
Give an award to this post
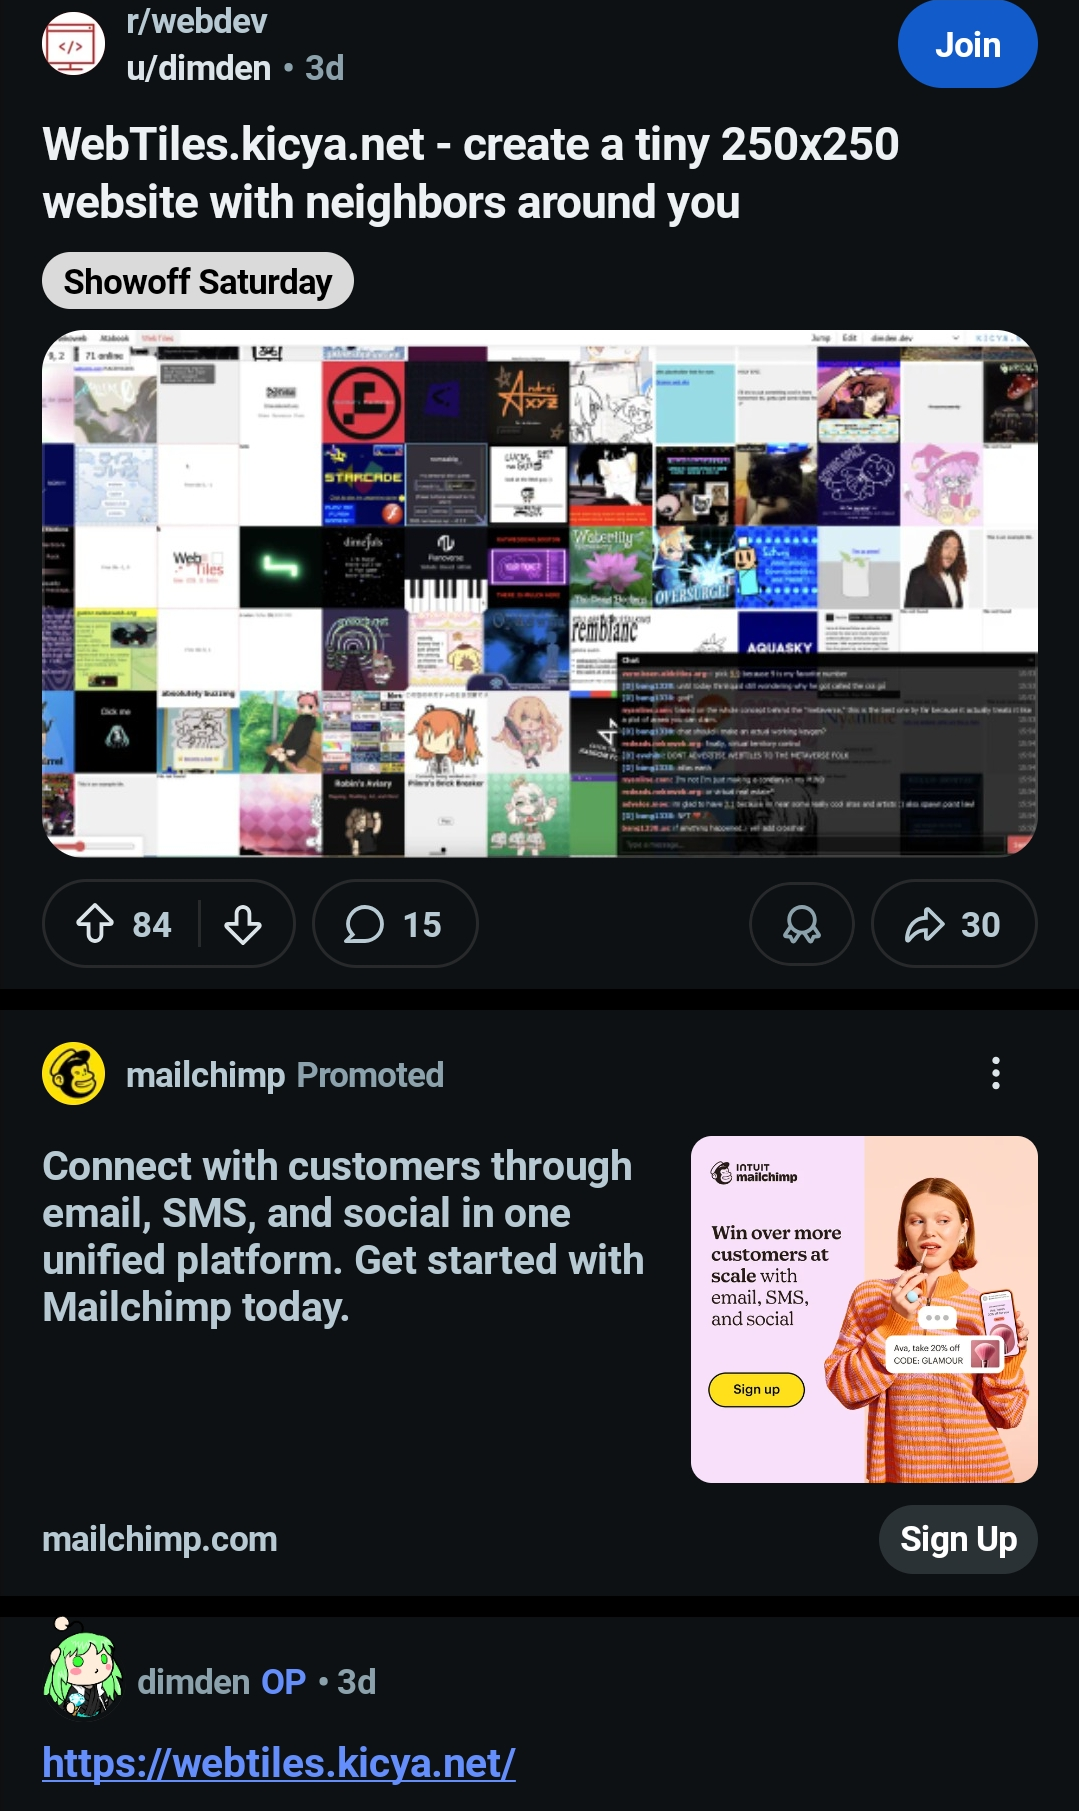[802, 924]
